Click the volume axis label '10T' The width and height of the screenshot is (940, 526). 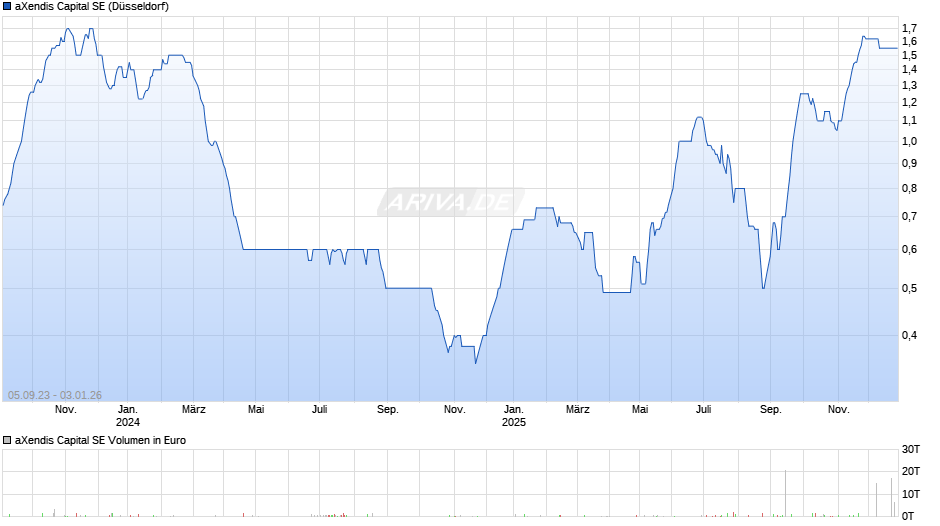coord(911,494)
